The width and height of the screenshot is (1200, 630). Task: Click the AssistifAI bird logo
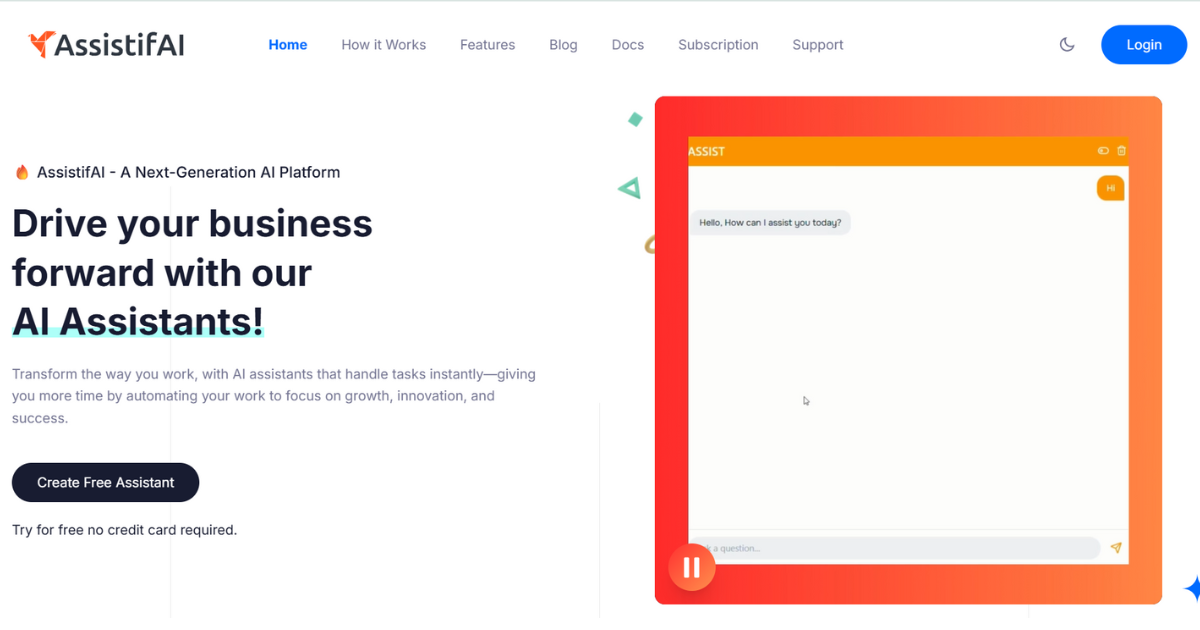pyautogui.click(x=42, y=44)
